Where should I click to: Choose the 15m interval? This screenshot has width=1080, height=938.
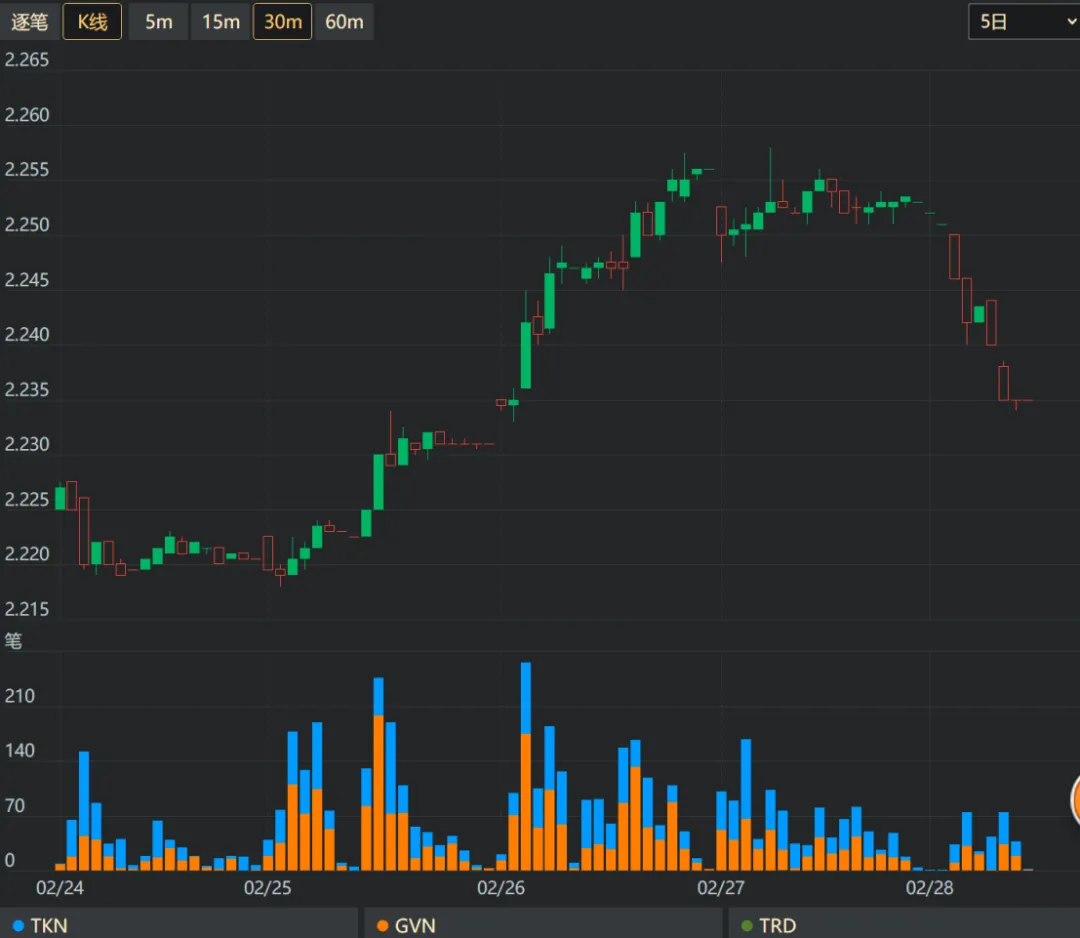coord(220,21)
